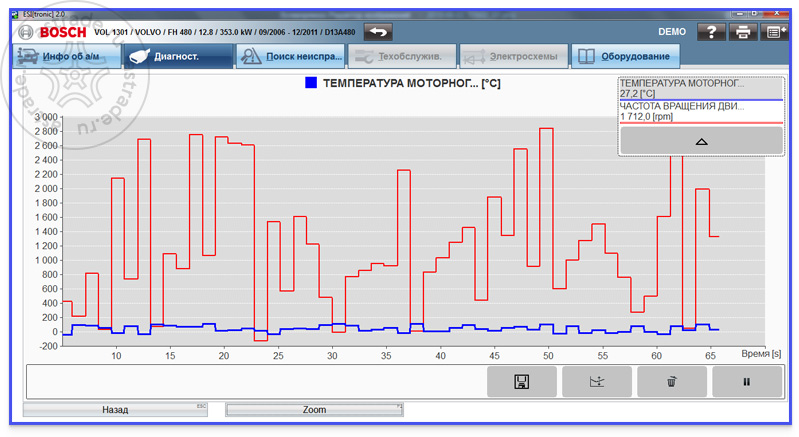Click the print icon in header

coord(743,32)
